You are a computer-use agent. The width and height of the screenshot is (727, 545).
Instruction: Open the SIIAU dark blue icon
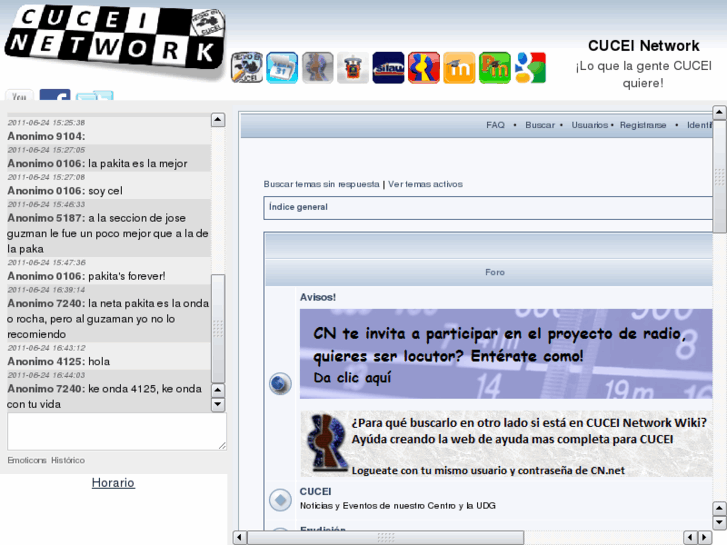click(388, 68)
